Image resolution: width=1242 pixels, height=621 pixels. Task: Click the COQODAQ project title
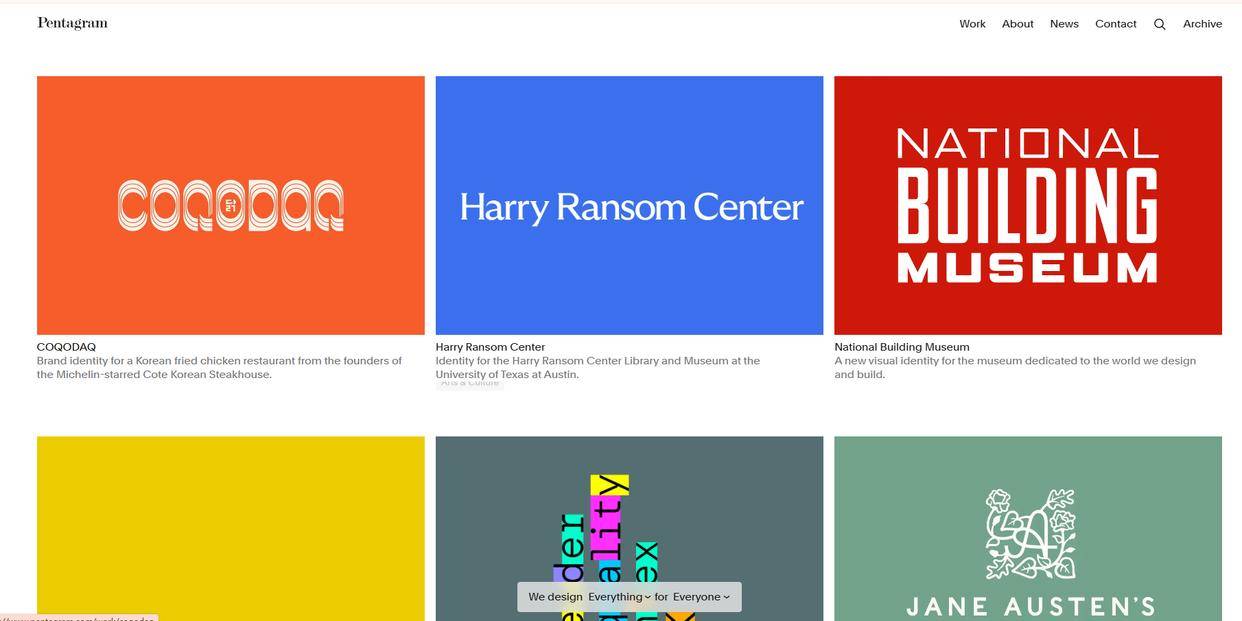(x=66, y=347)
